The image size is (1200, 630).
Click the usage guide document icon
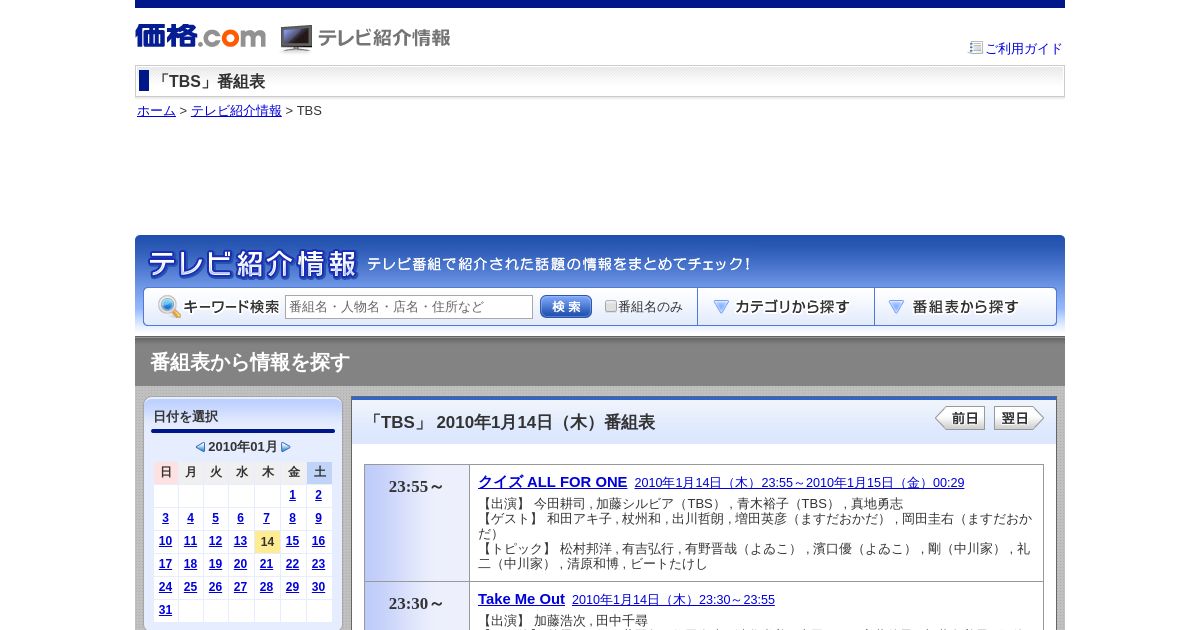click(976, 47)
